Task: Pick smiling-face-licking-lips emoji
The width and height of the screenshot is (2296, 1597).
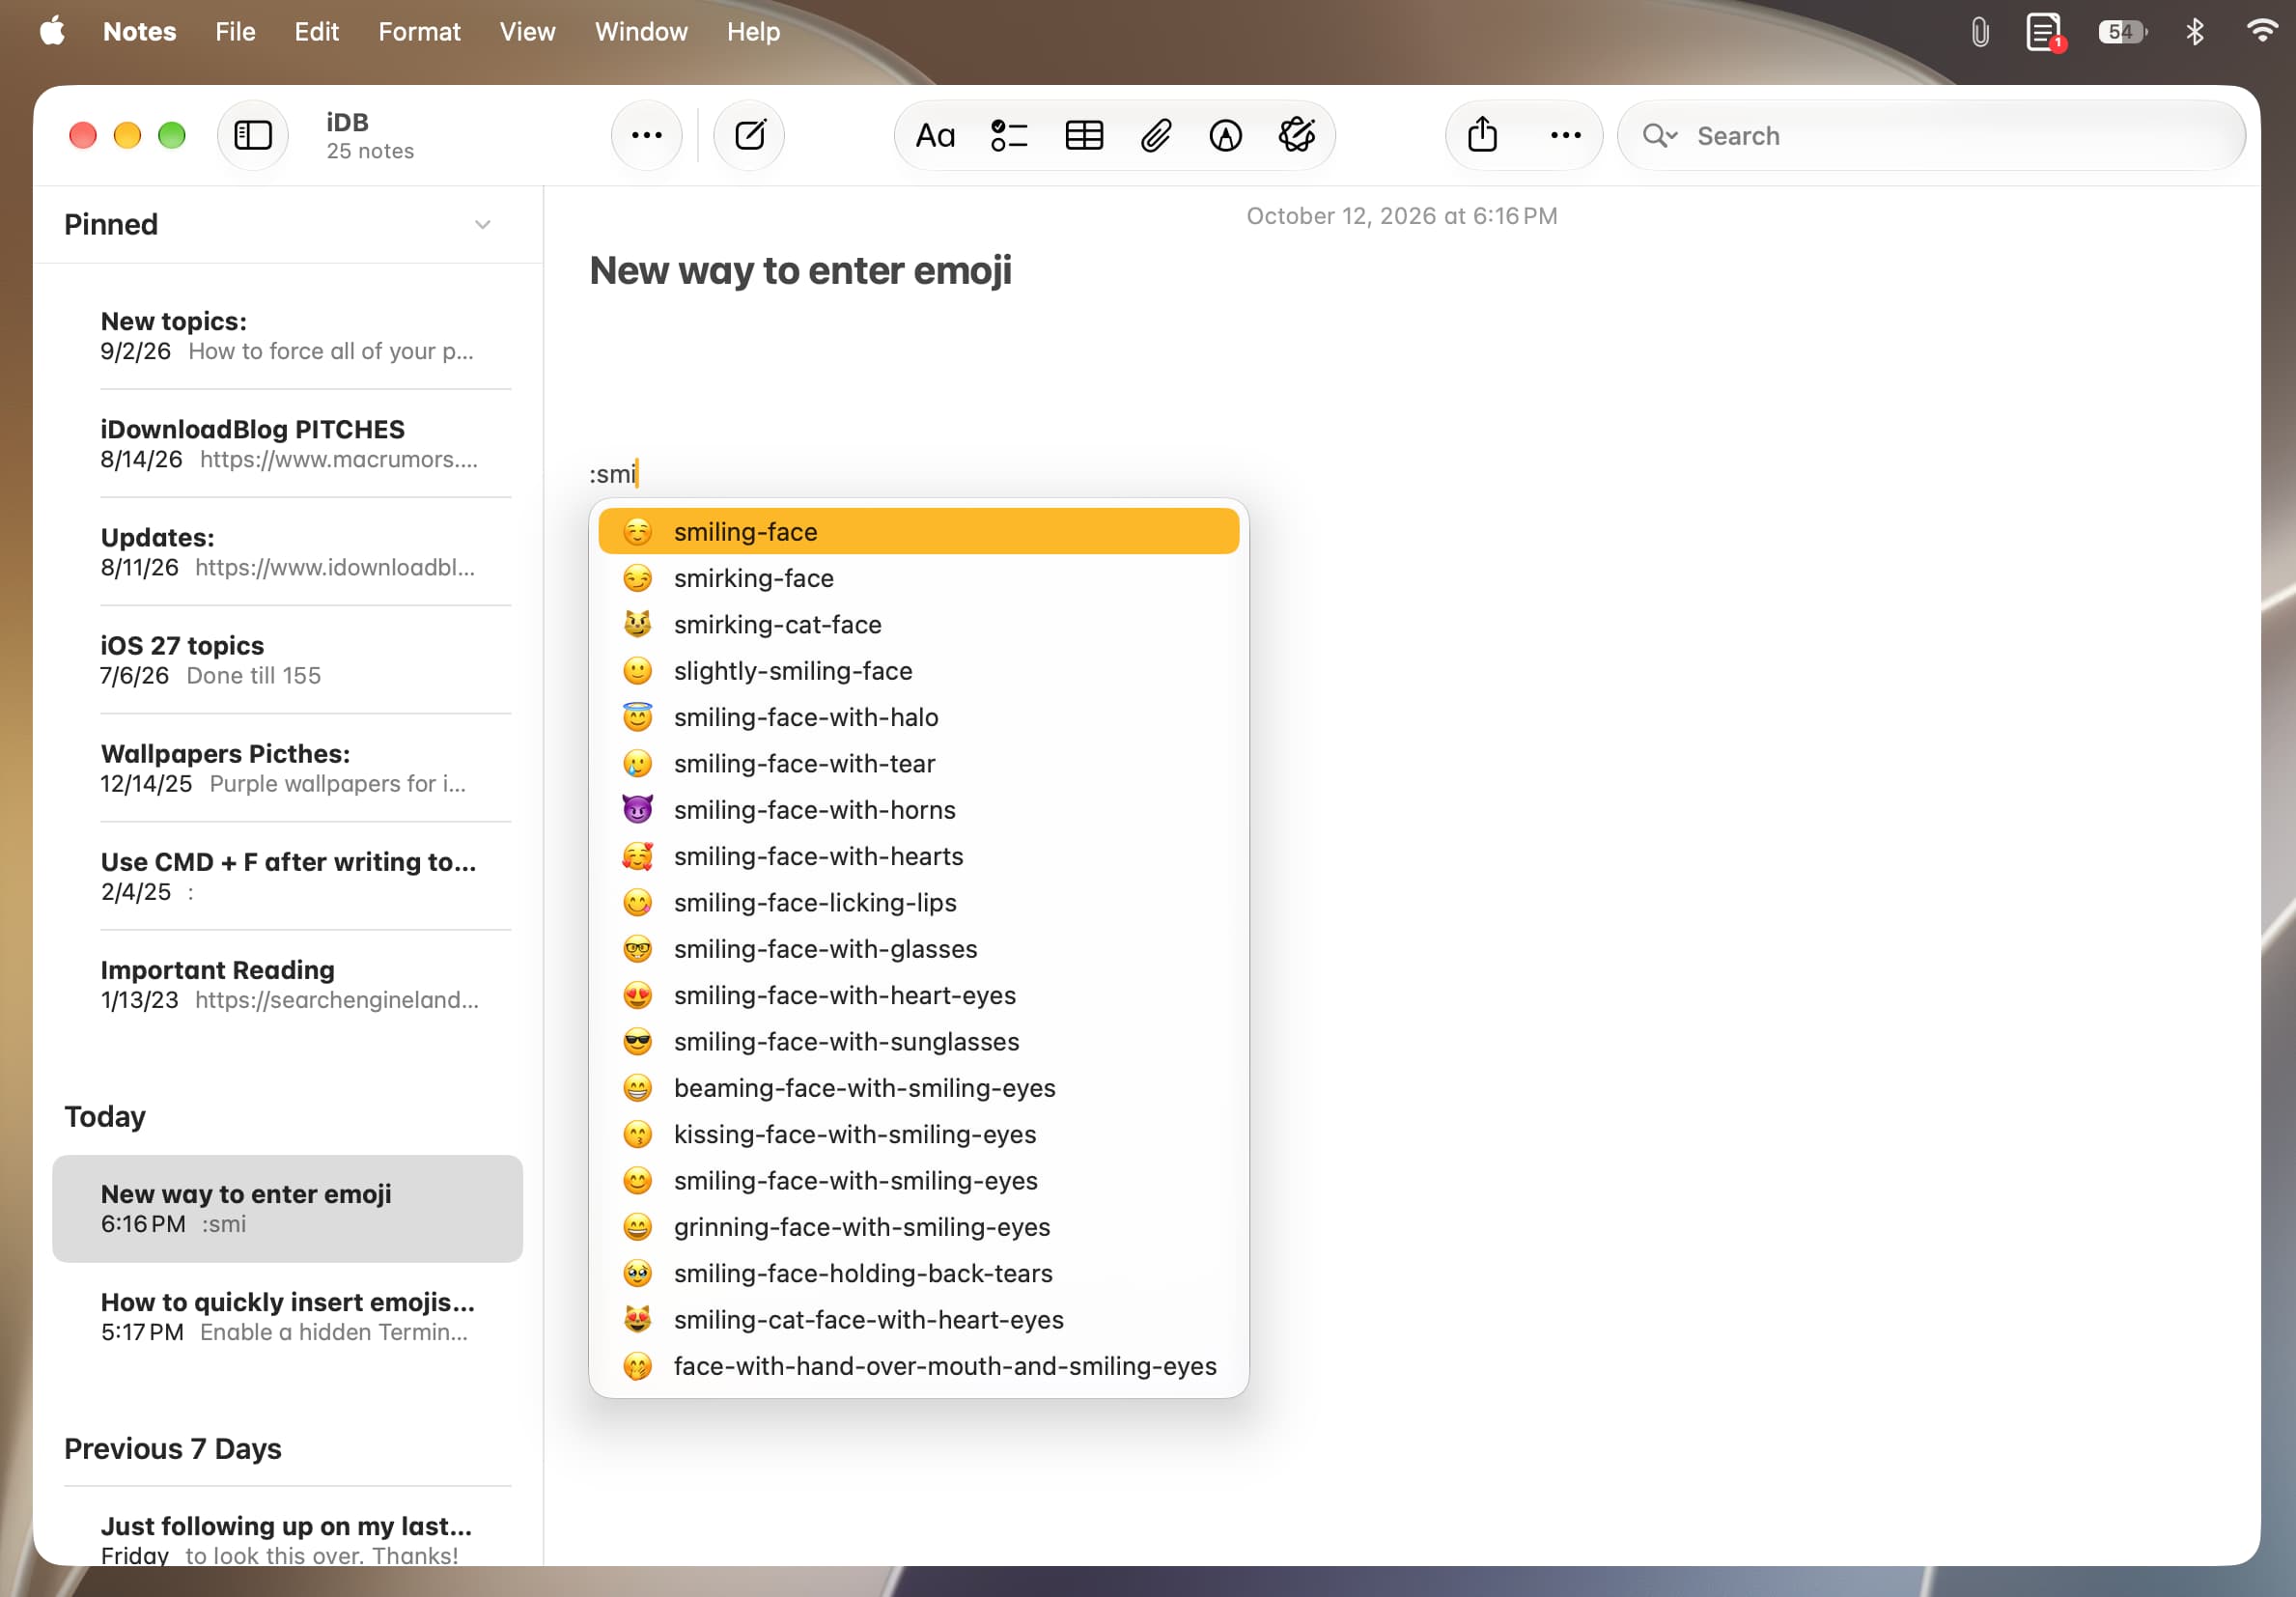Action: [918, 902]
